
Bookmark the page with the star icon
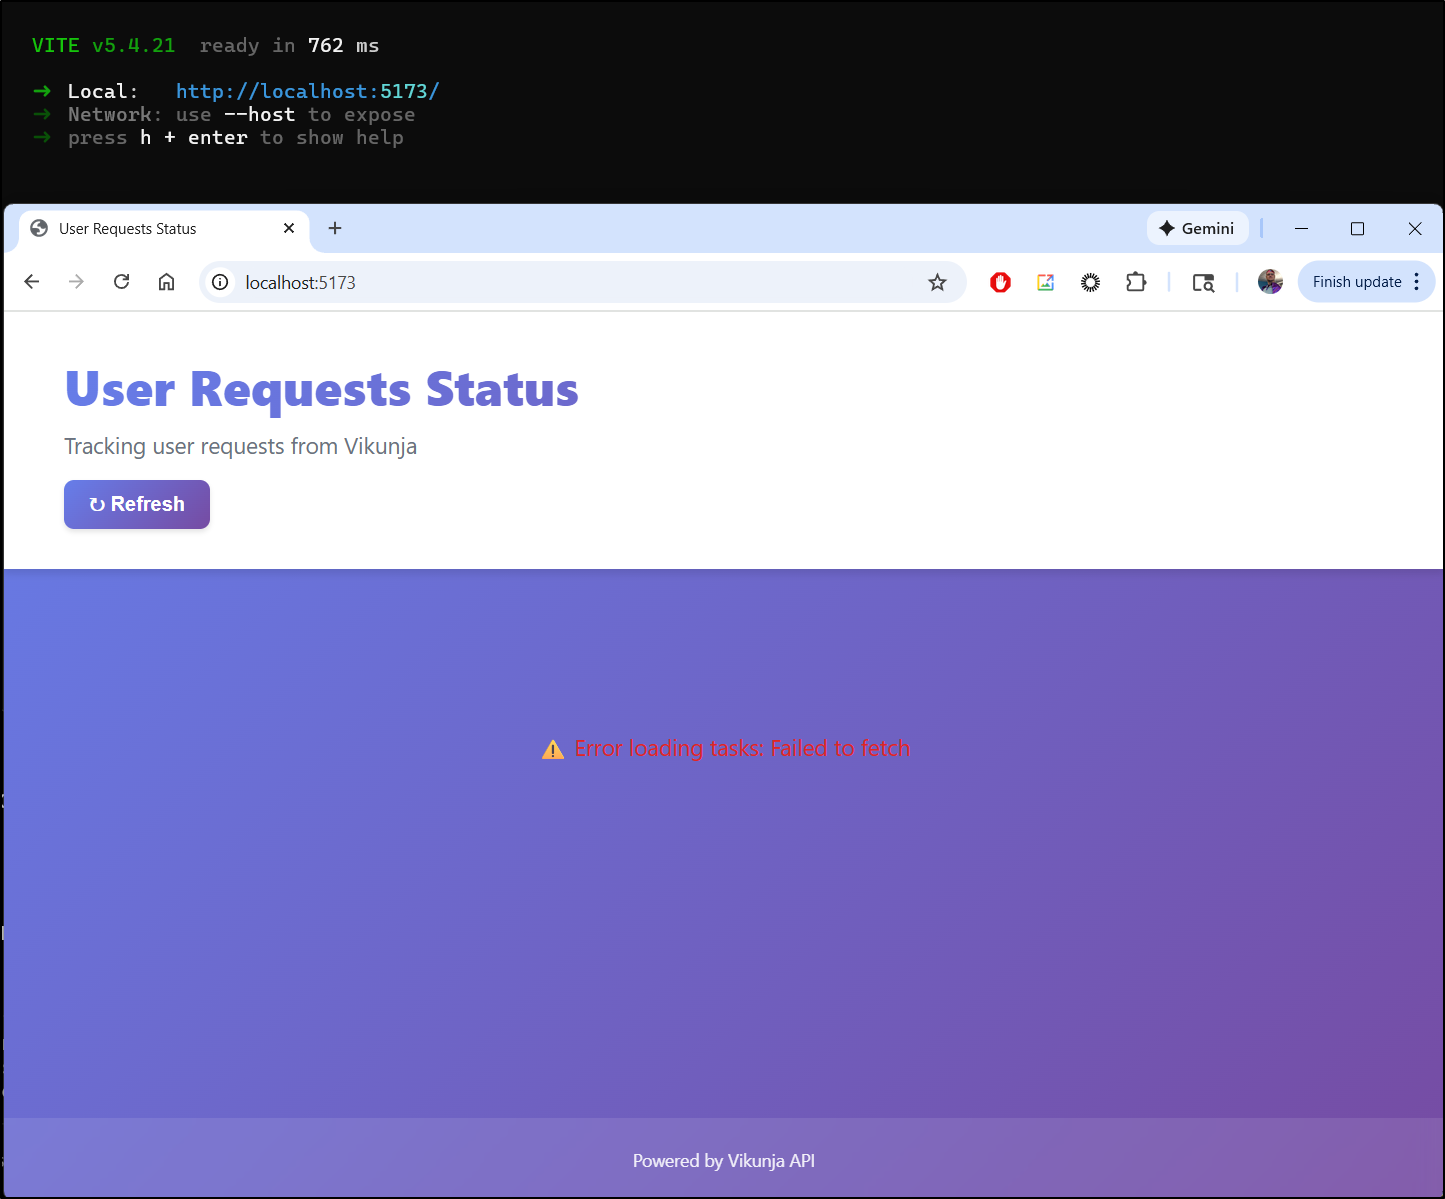coord(937,282)
